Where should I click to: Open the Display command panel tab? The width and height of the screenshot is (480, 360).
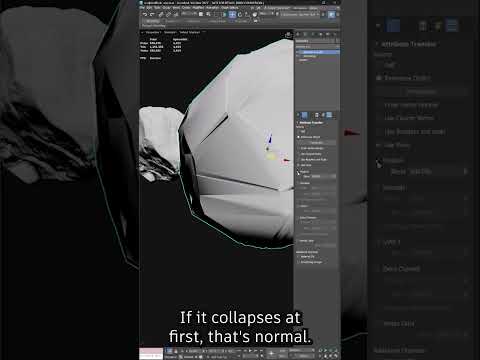tap(328, 34)
